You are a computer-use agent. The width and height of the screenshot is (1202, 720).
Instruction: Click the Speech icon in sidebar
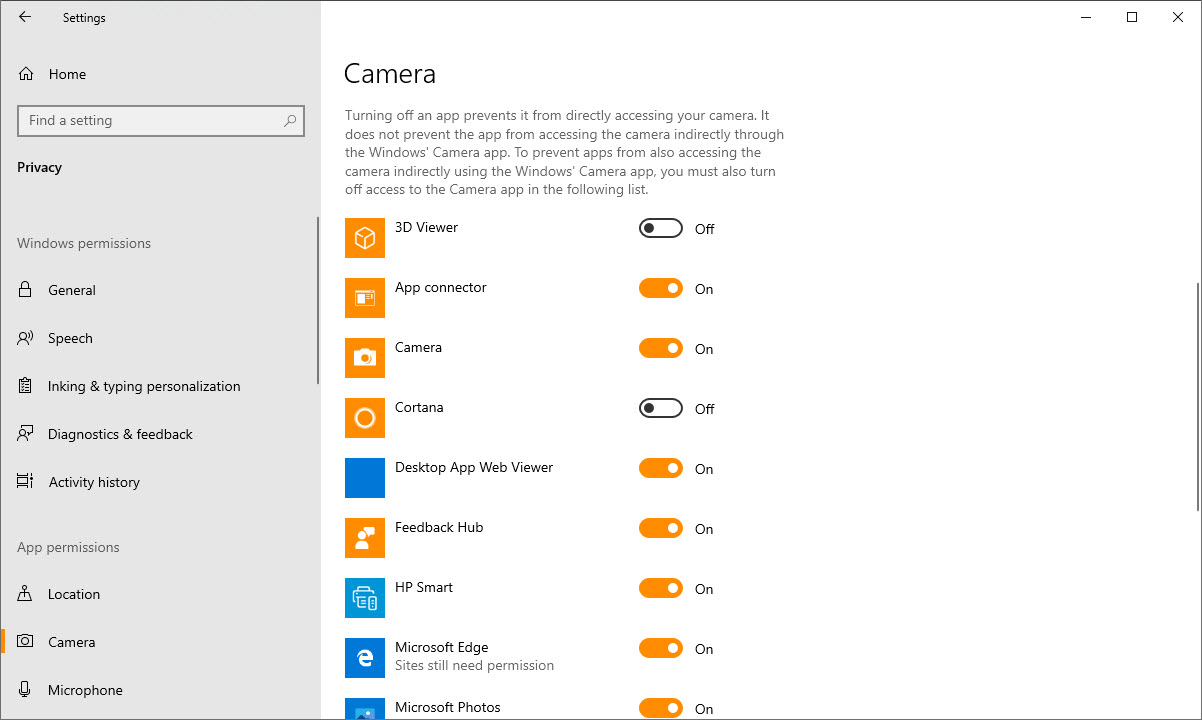tap(26, 338)
